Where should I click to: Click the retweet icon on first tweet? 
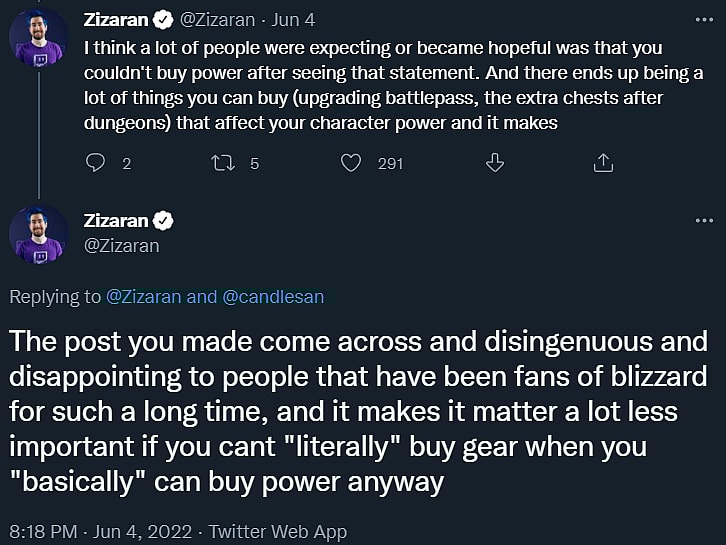(x=224, y=162)
